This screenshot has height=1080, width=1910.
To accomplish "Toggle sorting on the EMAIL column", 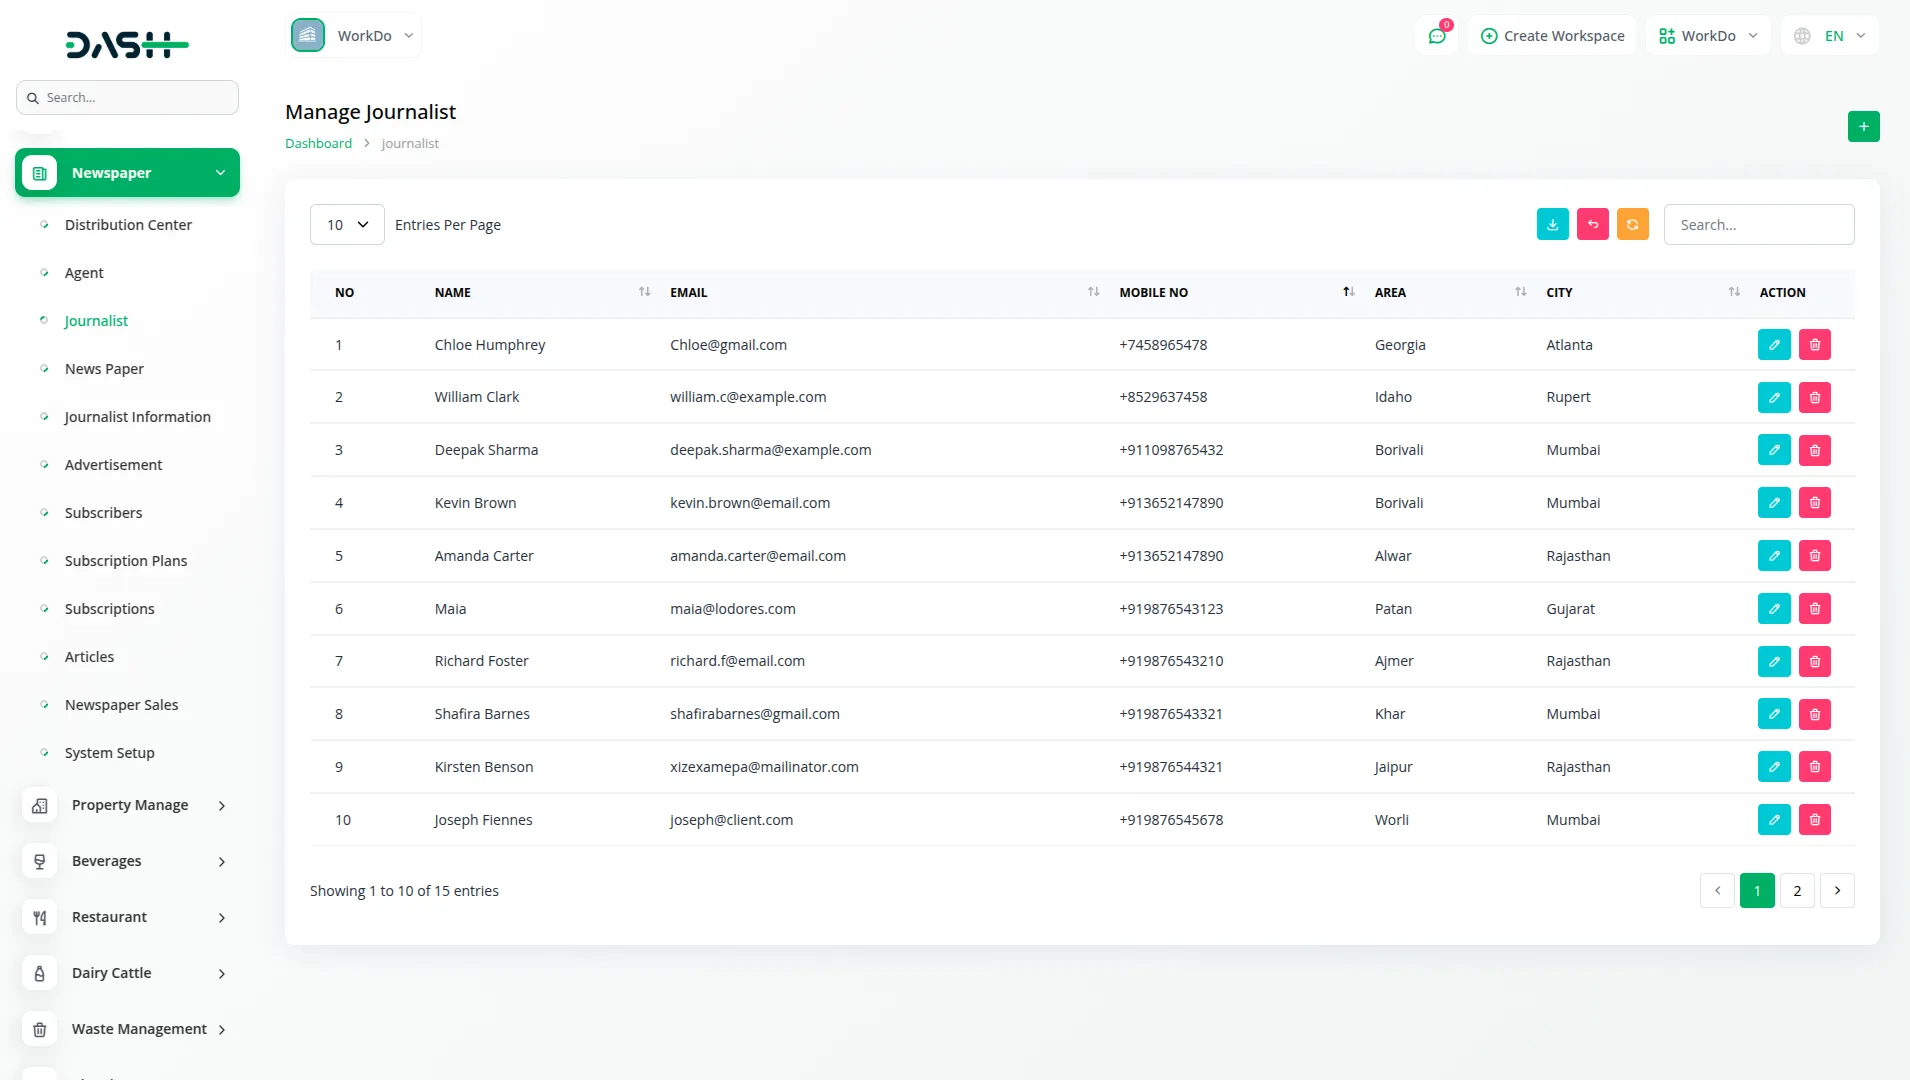I will click(1093, 291).
